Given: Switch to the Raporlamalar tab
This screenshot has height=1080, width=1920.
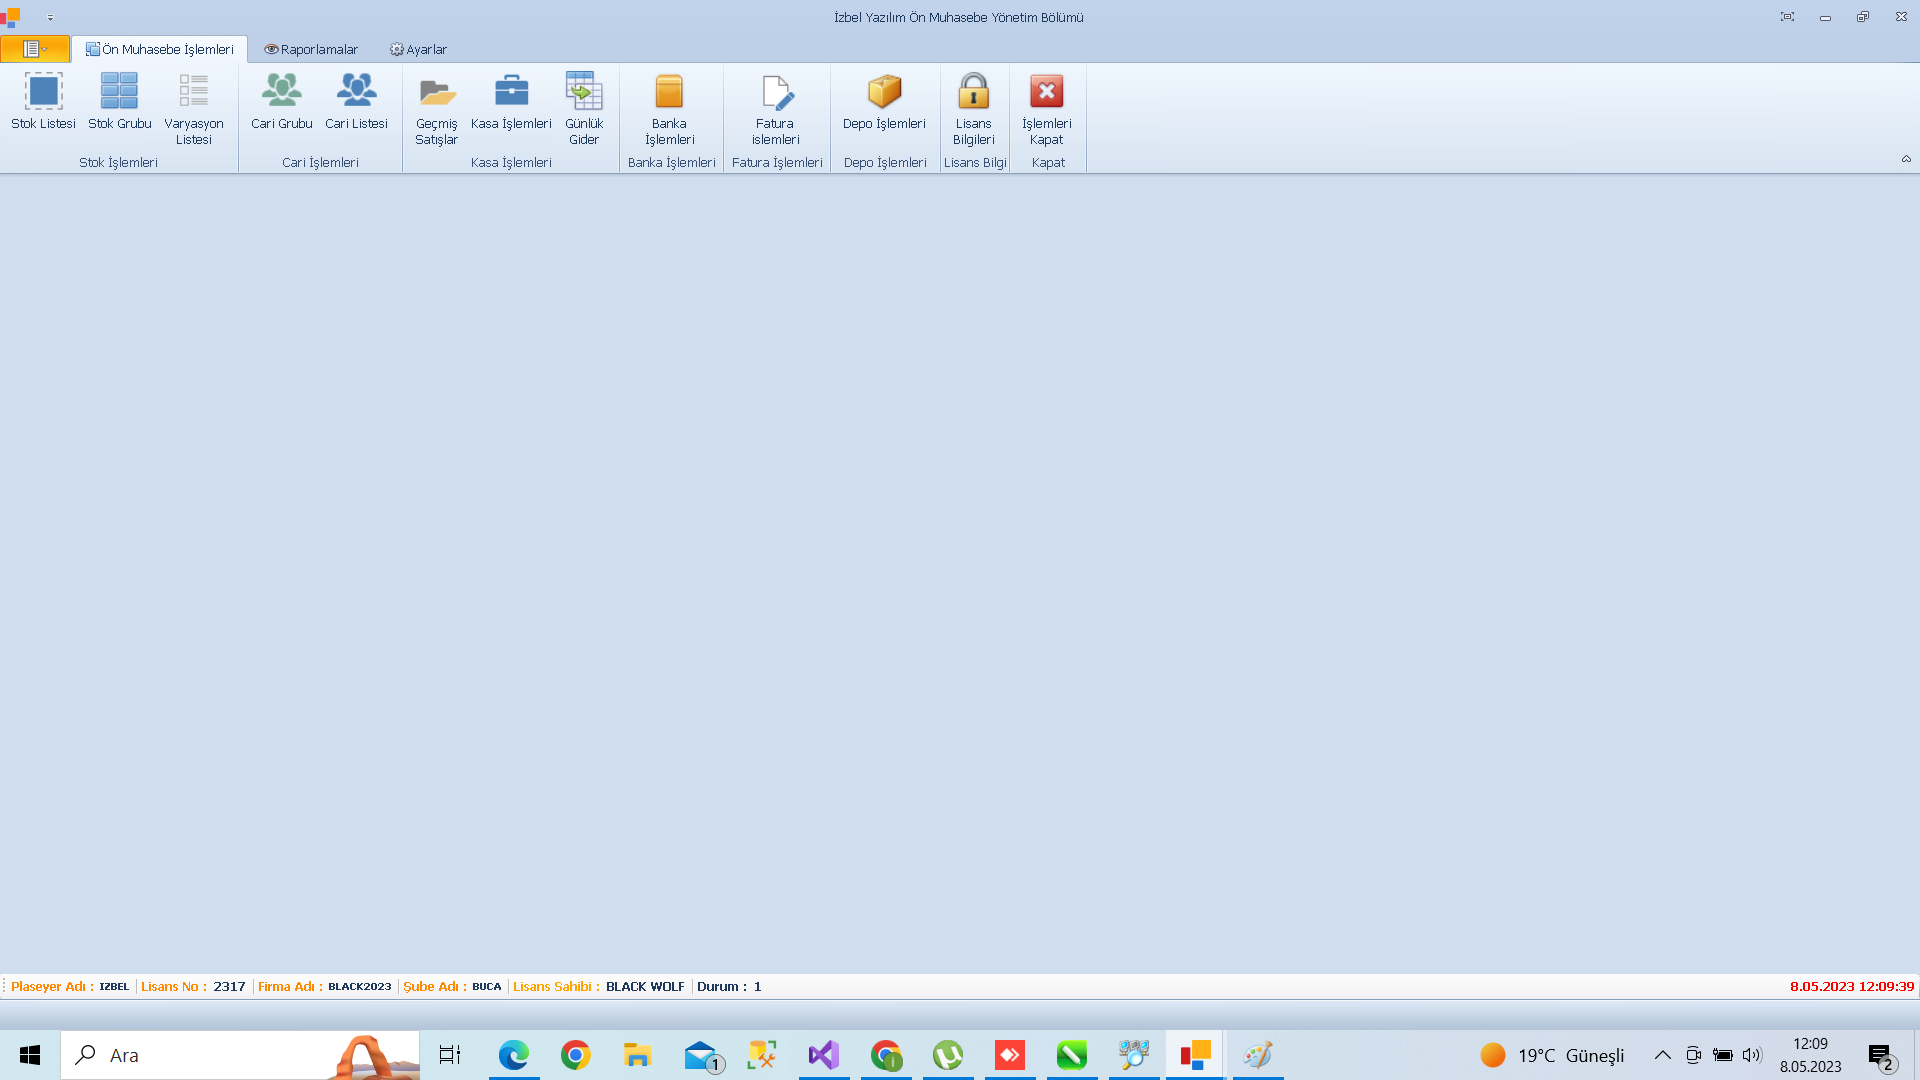Looking at the screenshot, I should (x=311, y=49).
